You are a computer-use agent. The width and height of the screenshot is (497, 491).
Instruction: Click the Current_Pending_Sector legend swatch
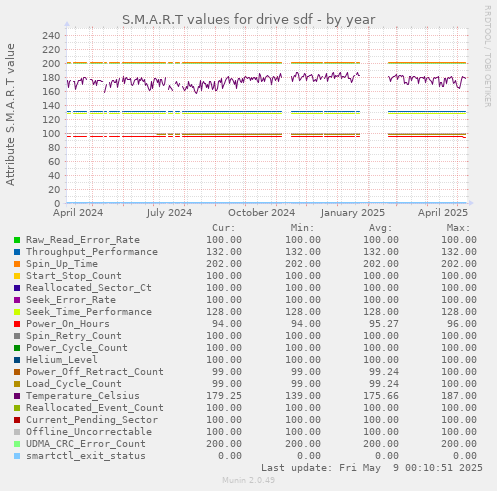tap(17, 420)
